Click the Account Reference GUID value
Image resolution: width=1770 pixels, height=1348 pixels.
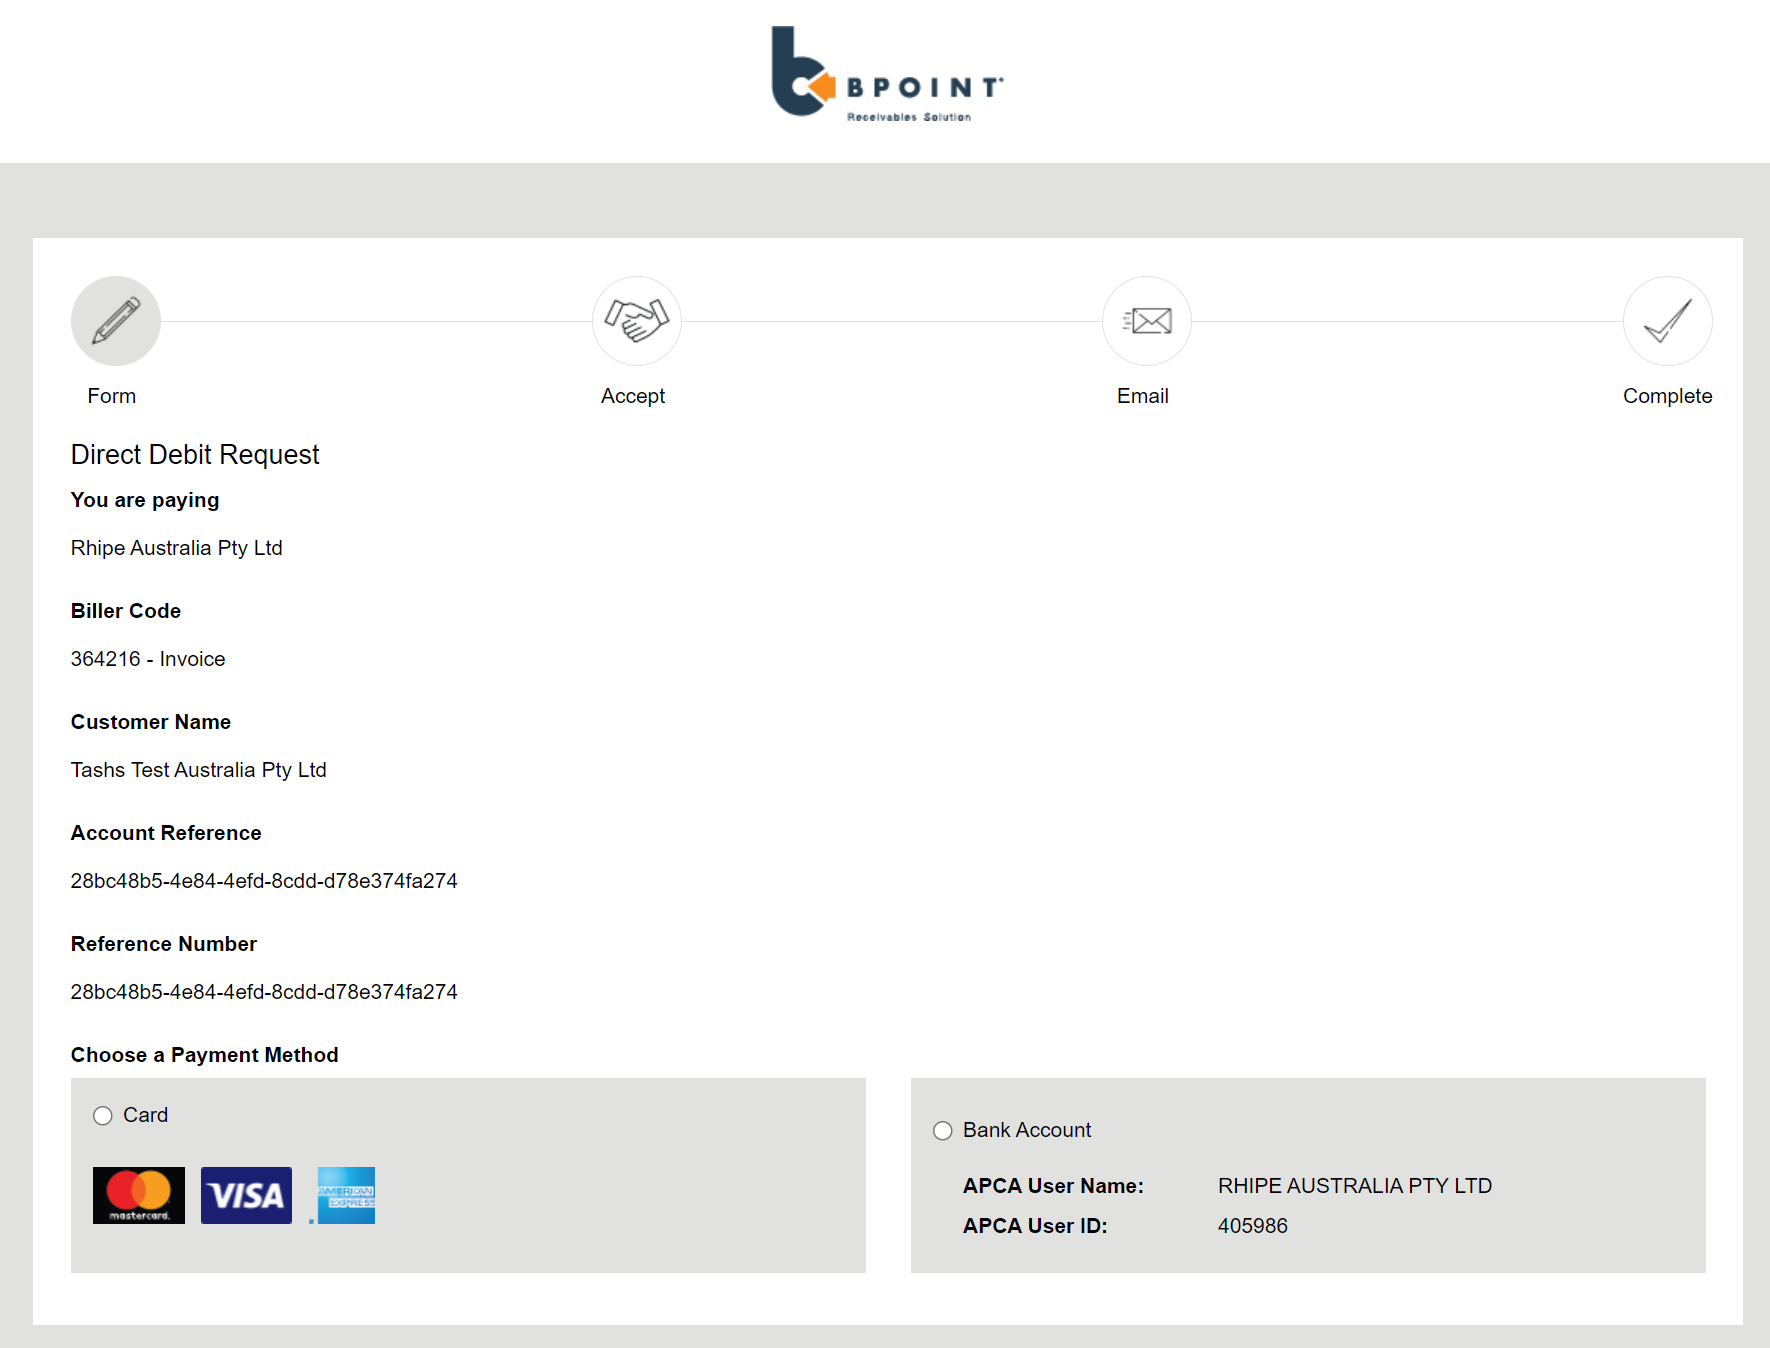tap(264, 881)
